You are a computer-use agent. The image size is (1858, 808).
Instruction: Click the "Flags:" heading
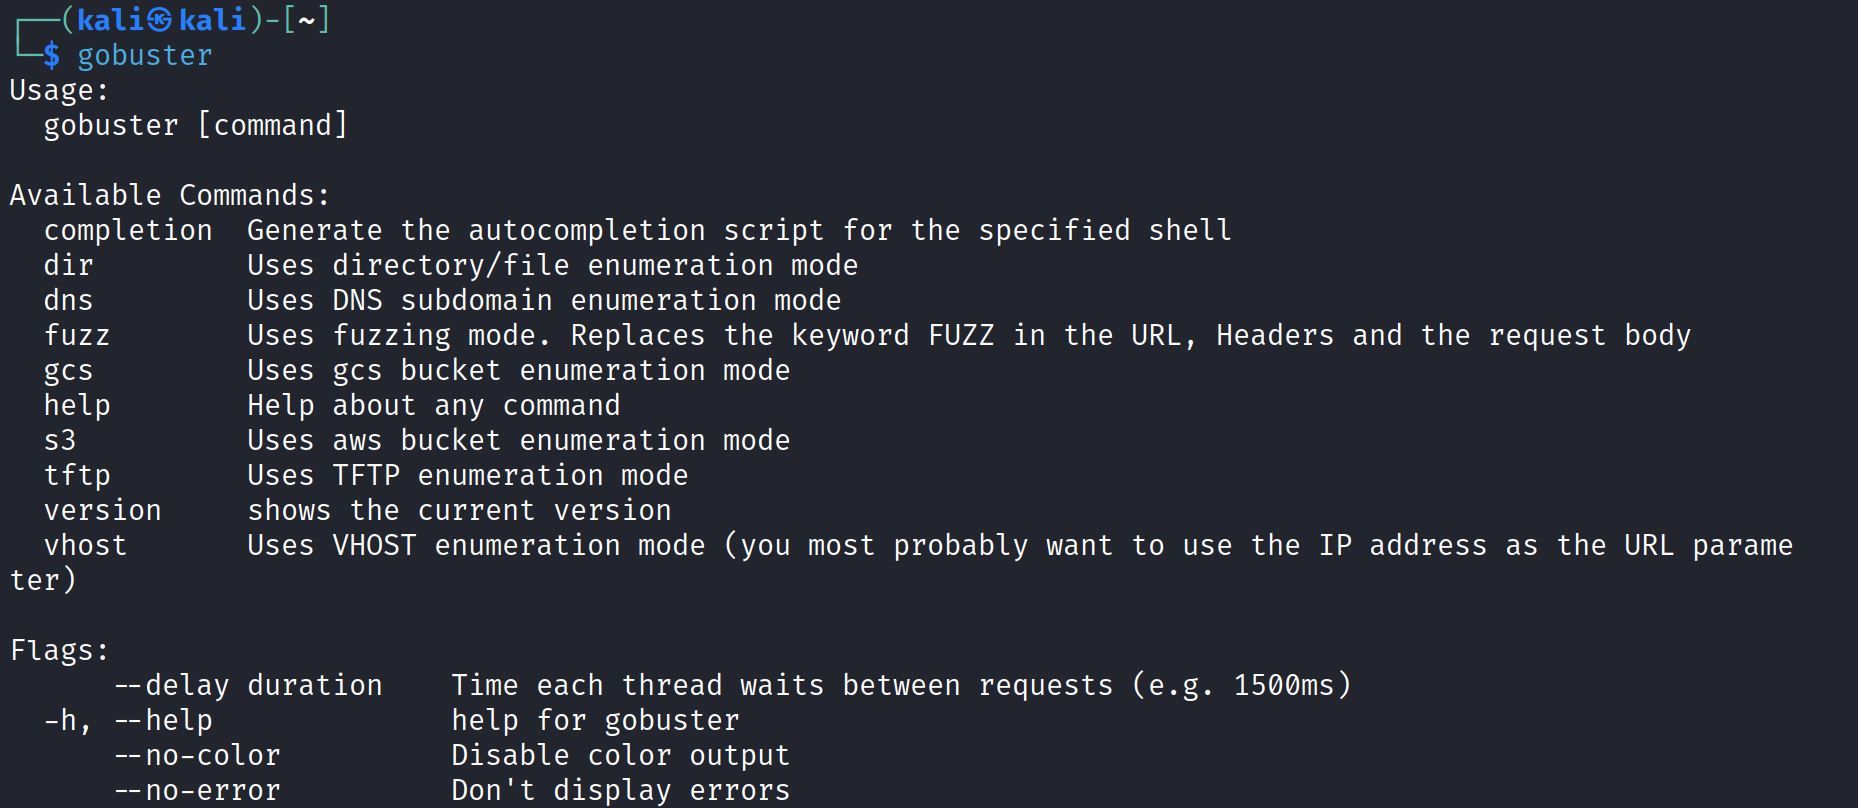59,650
